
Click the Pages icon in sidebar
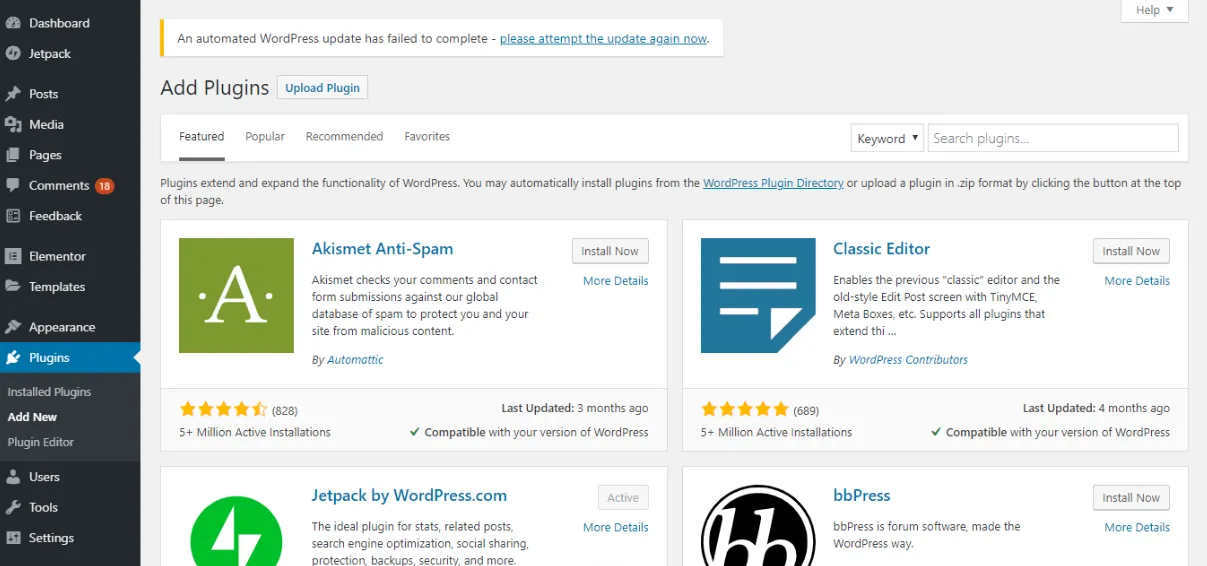tap(13, 155)
